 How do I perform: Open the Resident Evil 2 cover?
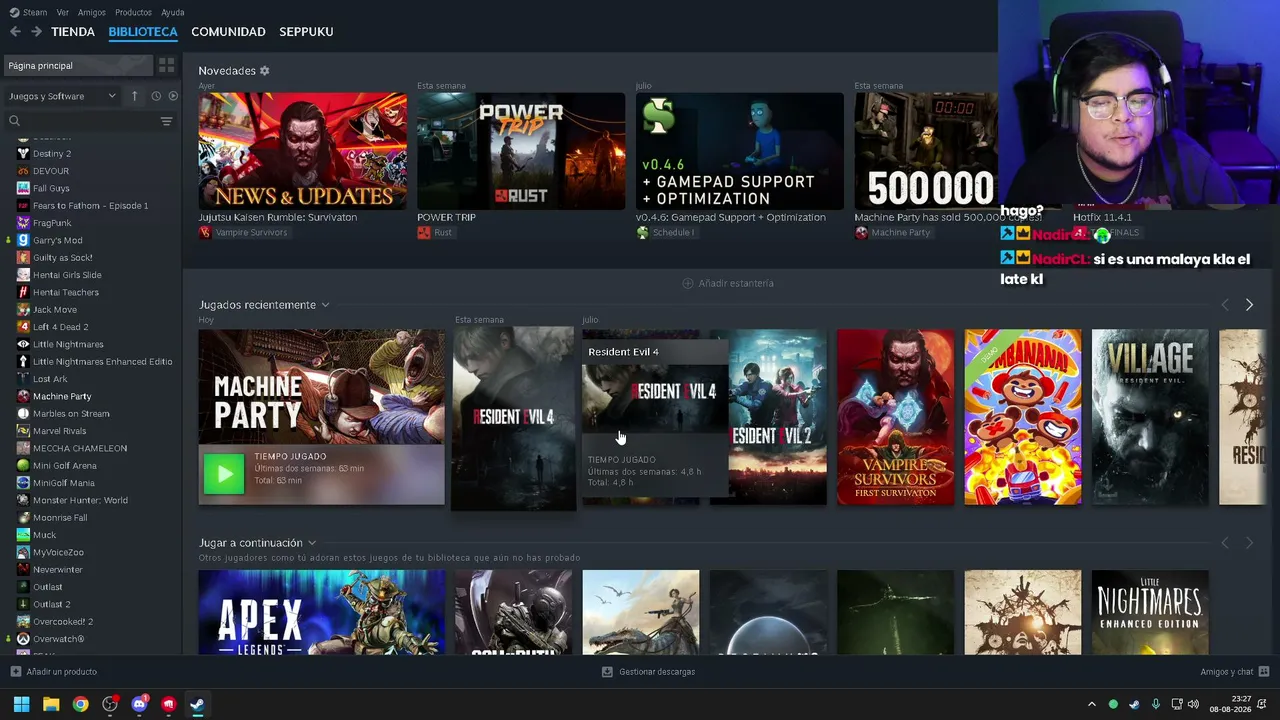(777, 417)
